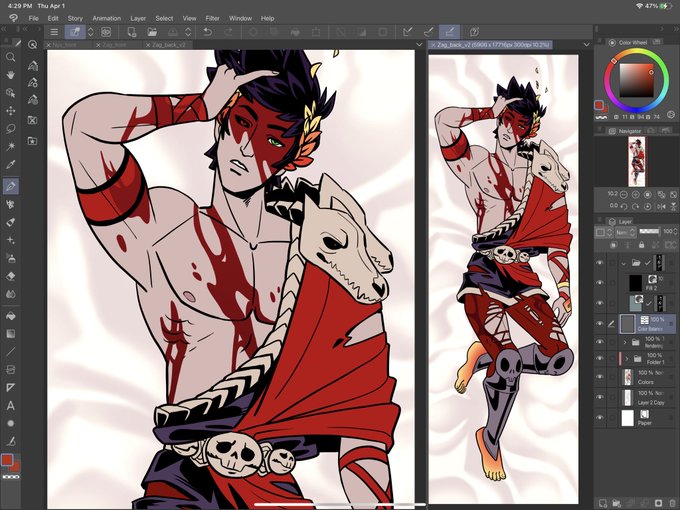Viewport: 680px width, 510px height.
Task: Open the left canvas tab list chevron
Action: [419, 44]
